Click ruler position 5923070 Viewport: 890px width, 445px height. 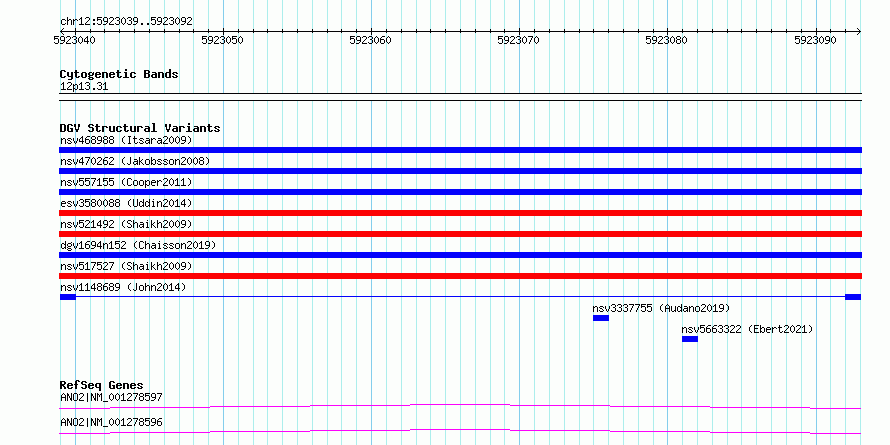tap(519, 40)
